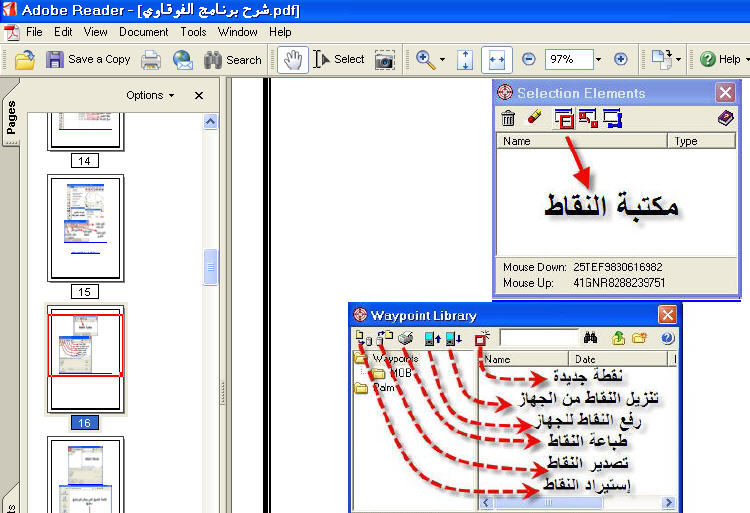Click the page number label 15
Viewport: 750px width, 513px height.
pyautogui.click(x=85, y=292)
